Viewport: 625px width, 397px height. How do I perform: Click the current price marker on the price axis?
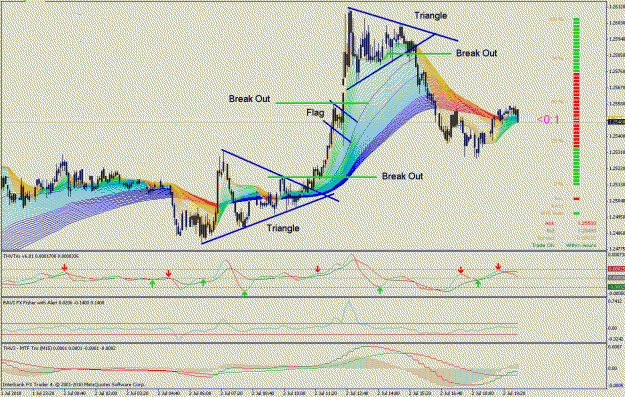(x=616, y=121)
